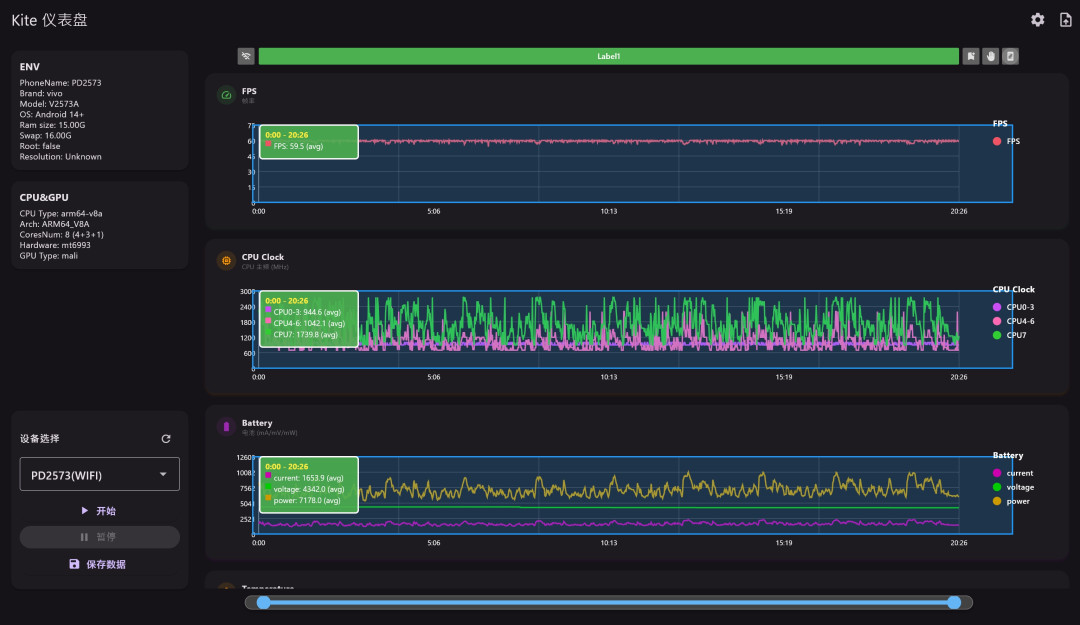Click the "PhoneName: PD2573" line
The width and height of the screenshot is (1080, 625).
click(x=61, y=83)
